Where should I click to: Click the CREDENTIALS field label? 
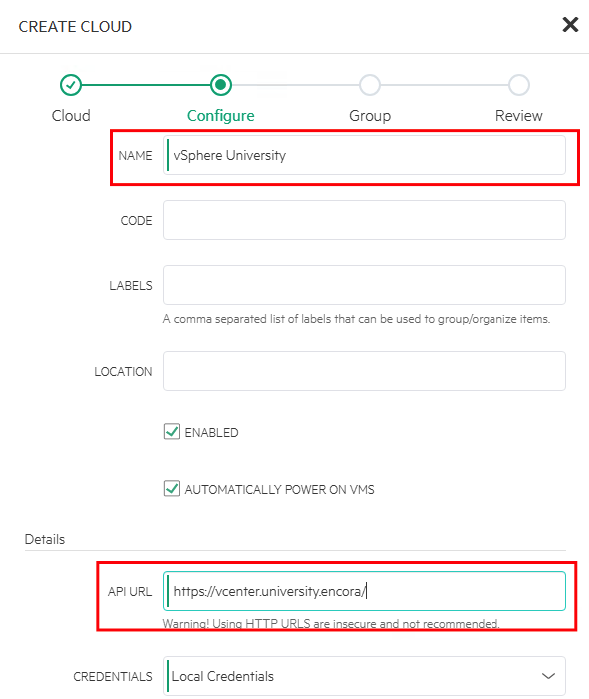click(x=113, y=677)
